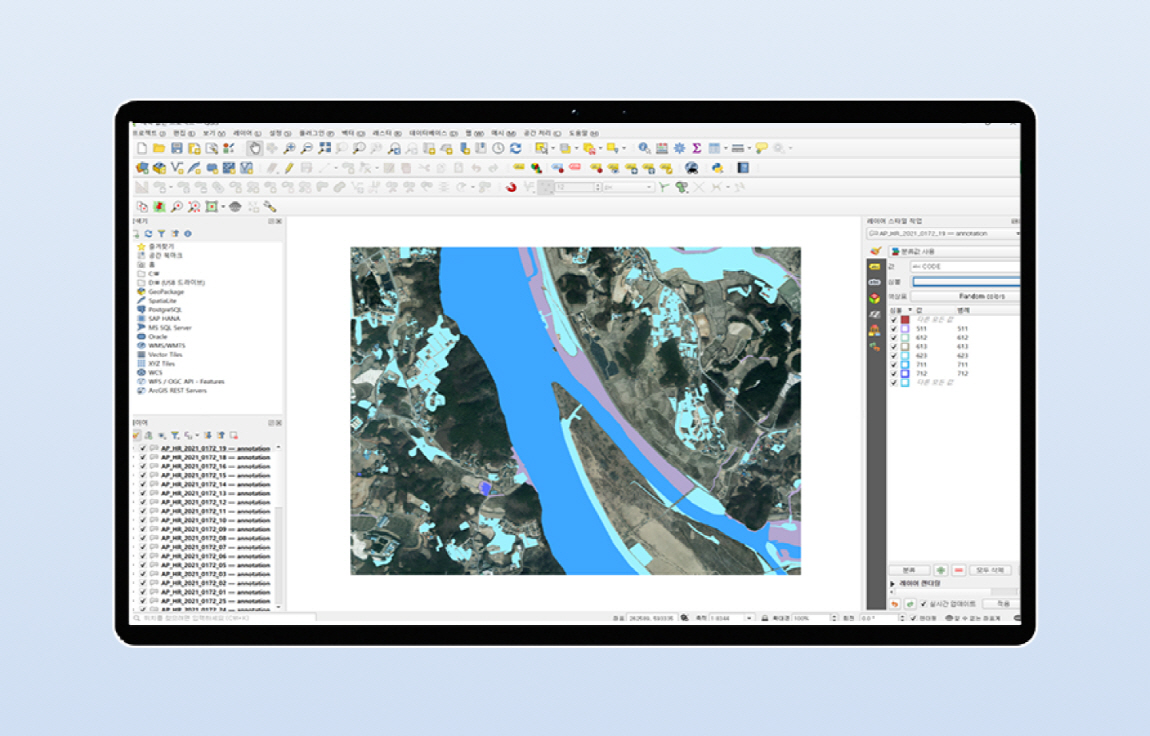Image resolution: width=1150 pixels, height=736 pixels.
Task: Select the Pan Map hand tool
Action: tap(254, 148)
